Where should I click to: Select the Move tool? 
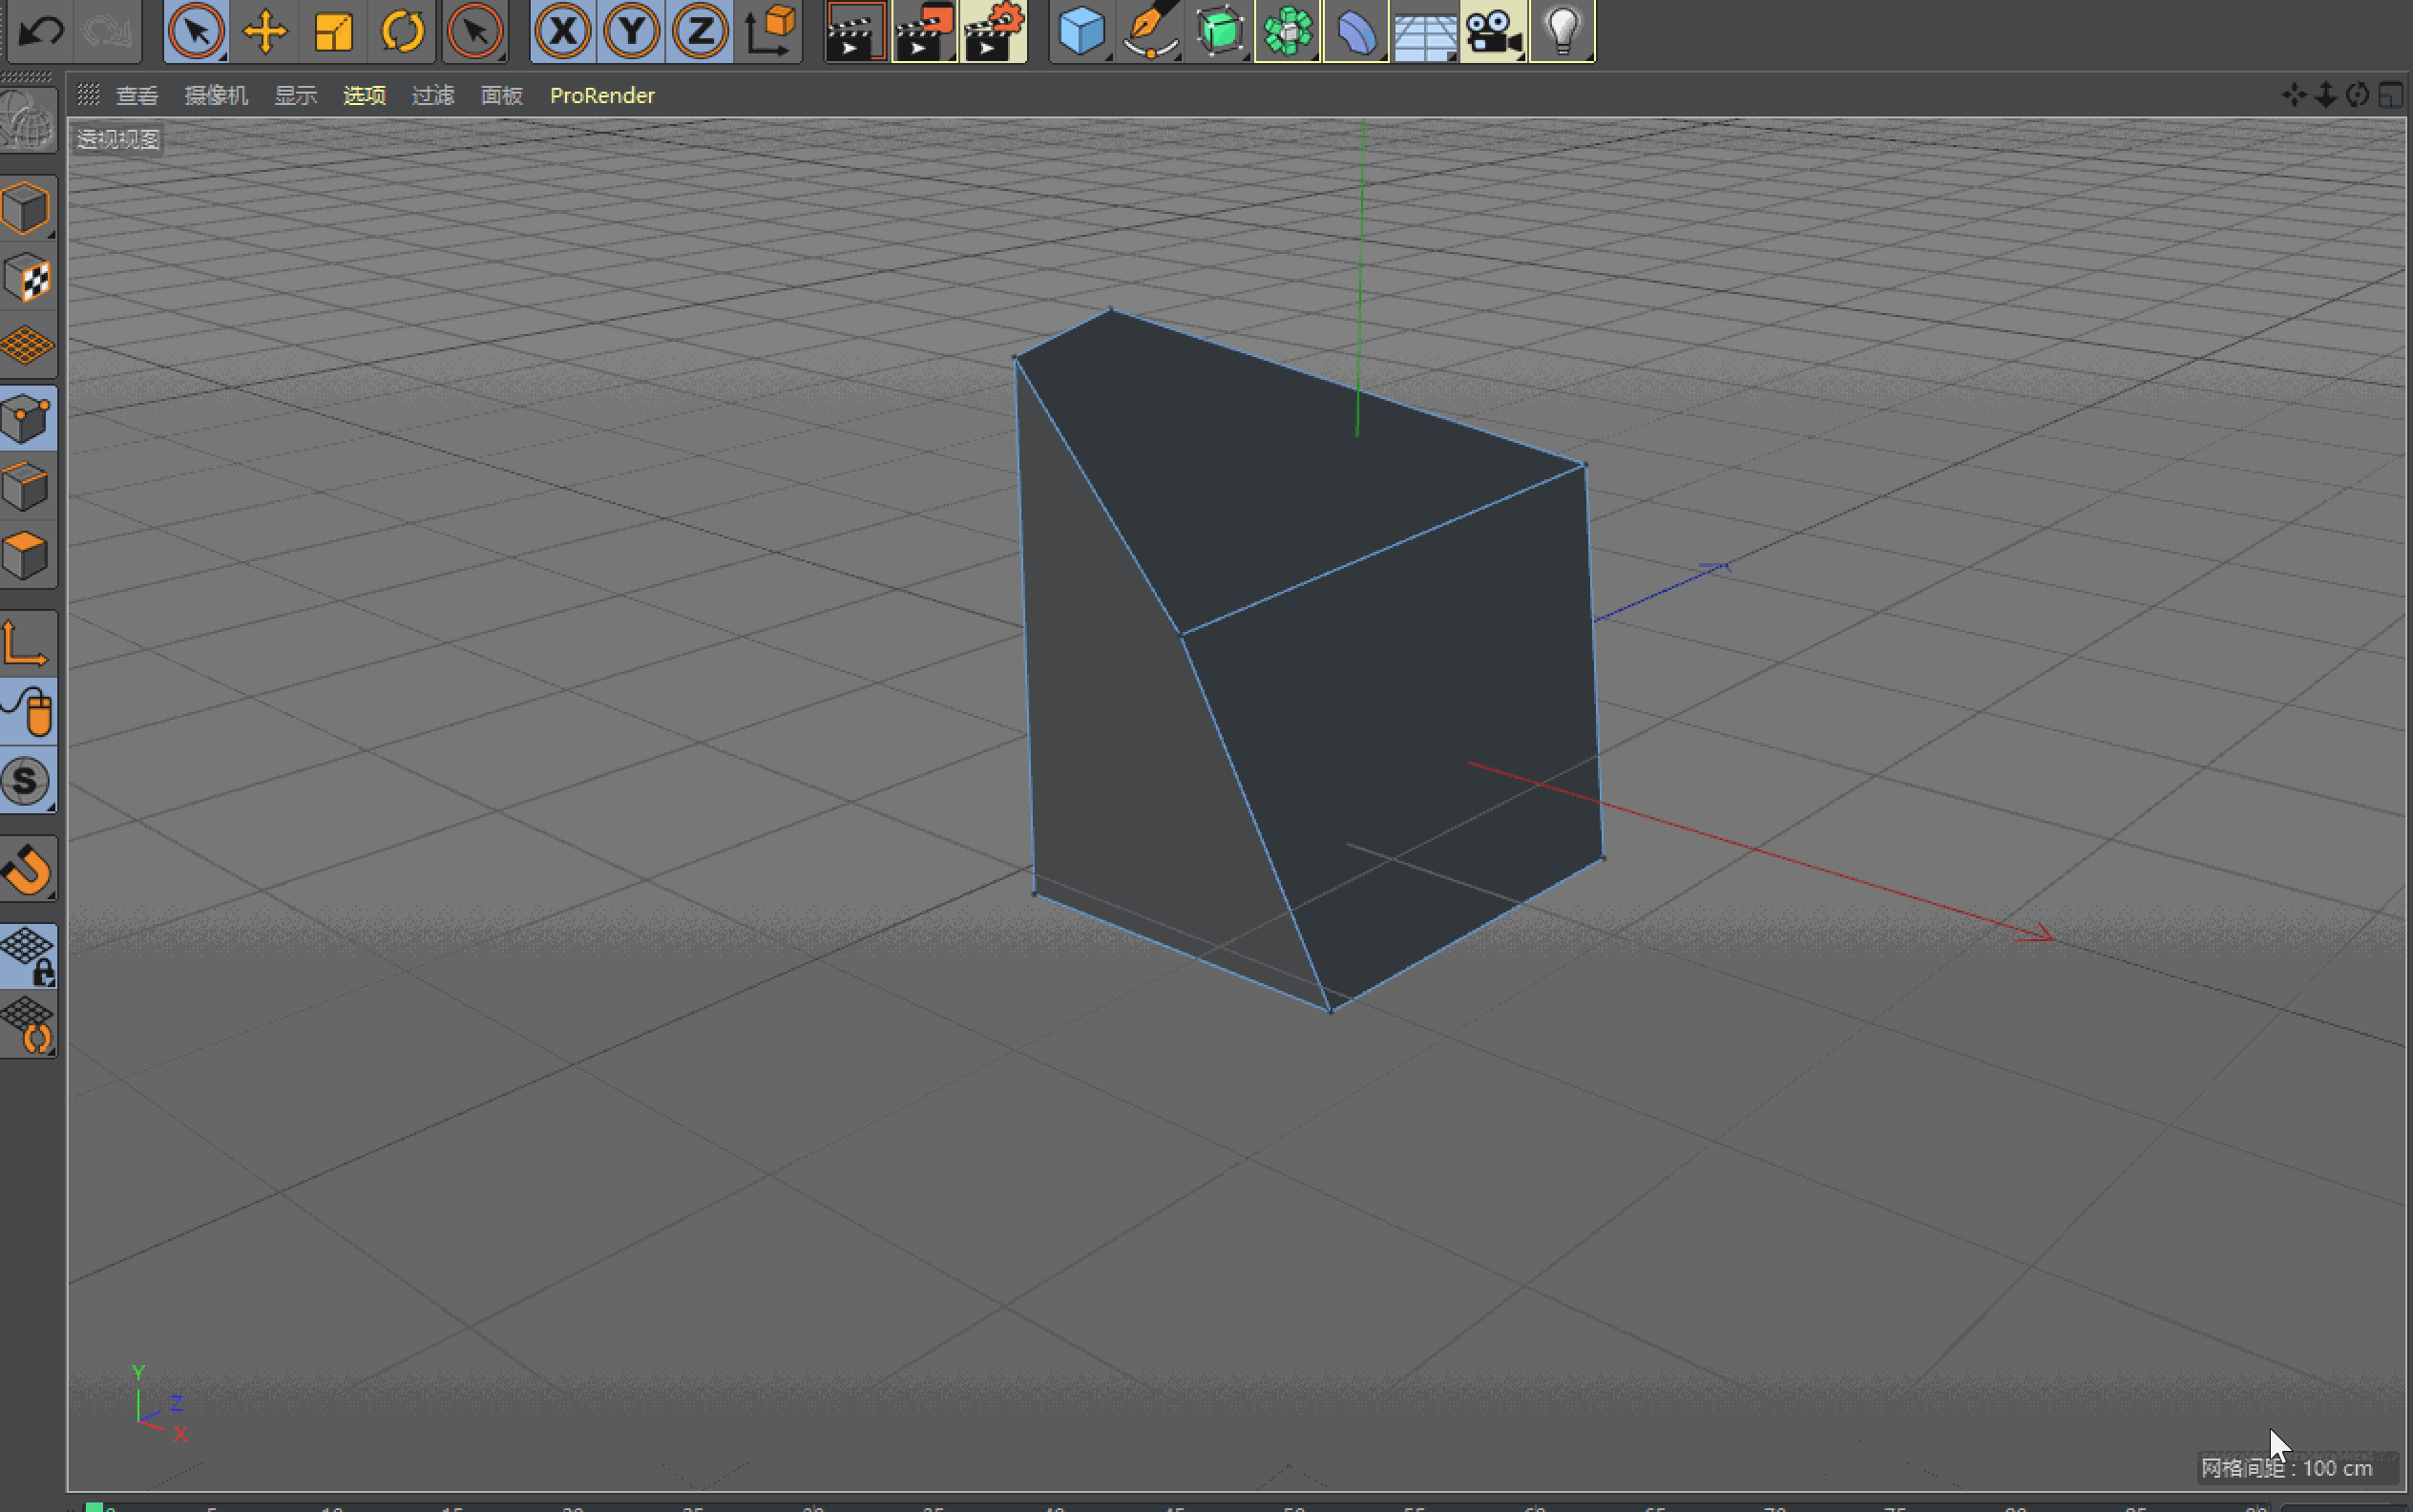(265, 31)
